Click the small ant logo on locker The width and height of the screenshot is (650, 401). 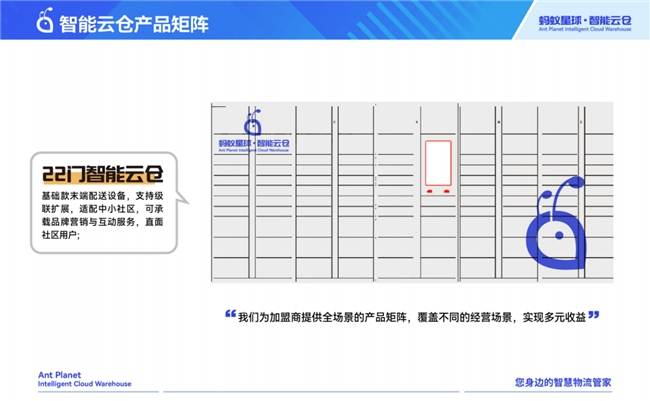pyautogui.click(x=252, y=122)
